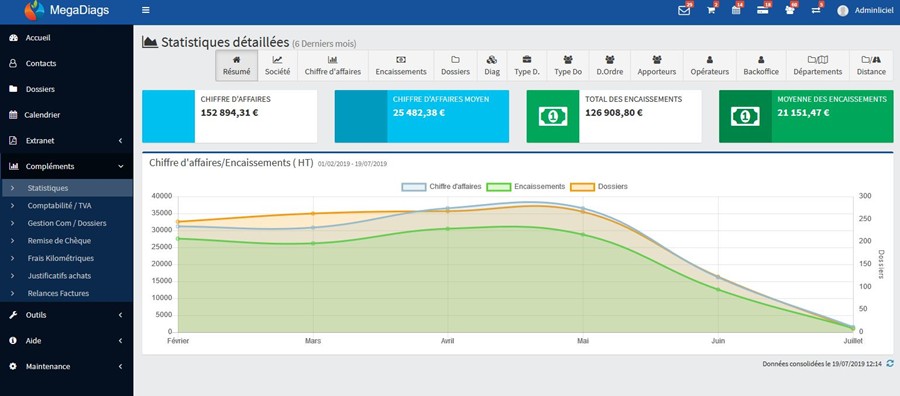The width and height of the screenshot is (900, 396).
Task: Go to Accueil in sidebar
Action: 67,38
